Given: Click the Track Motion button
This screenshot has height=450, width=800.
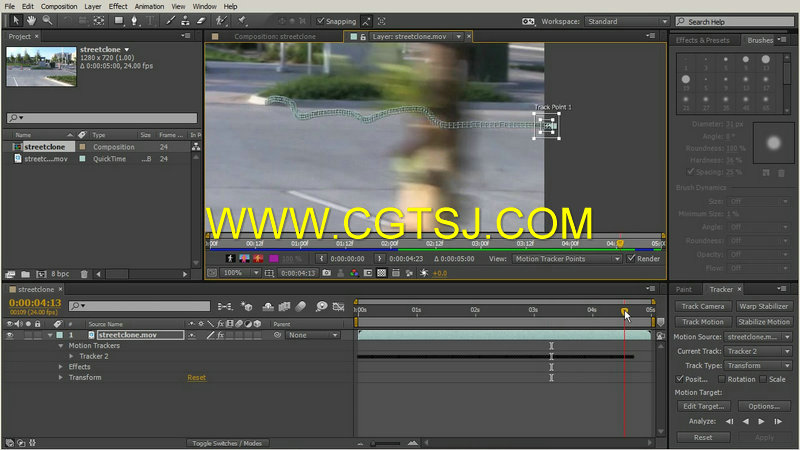Looking at the screenshot, I should point(703,322).
